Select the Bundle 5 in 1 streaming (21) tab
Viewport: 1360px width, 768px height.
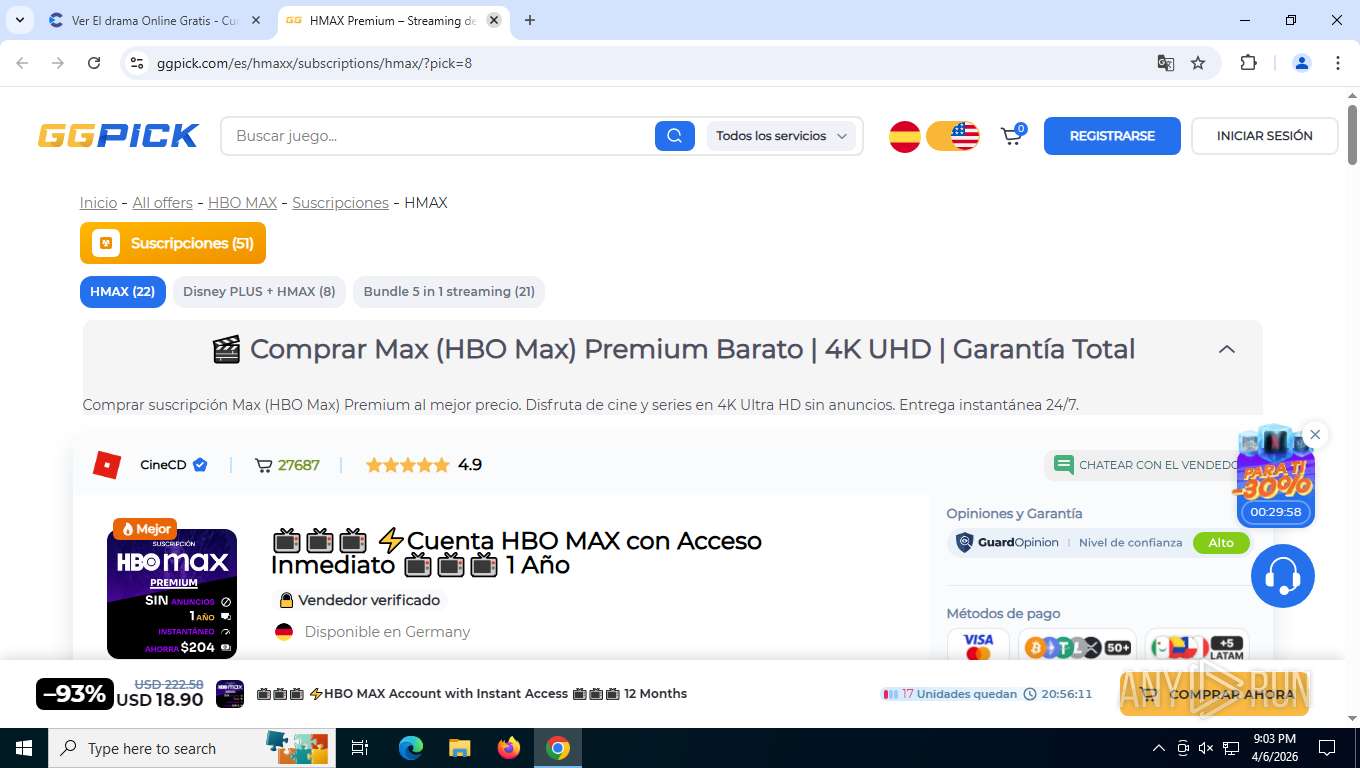(x=449, y=292)
